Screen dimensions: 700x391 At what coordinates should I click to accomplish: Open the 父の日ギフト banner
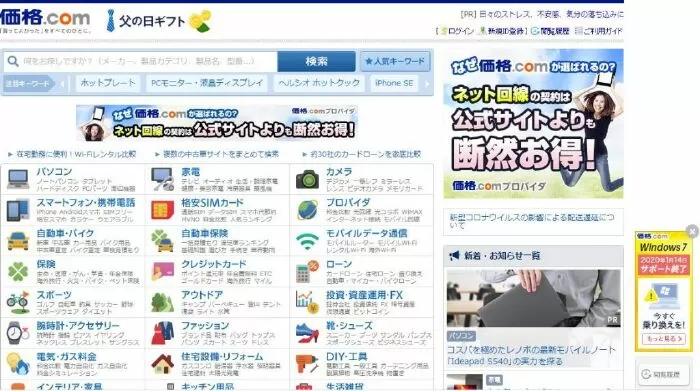tap(158, 21)
